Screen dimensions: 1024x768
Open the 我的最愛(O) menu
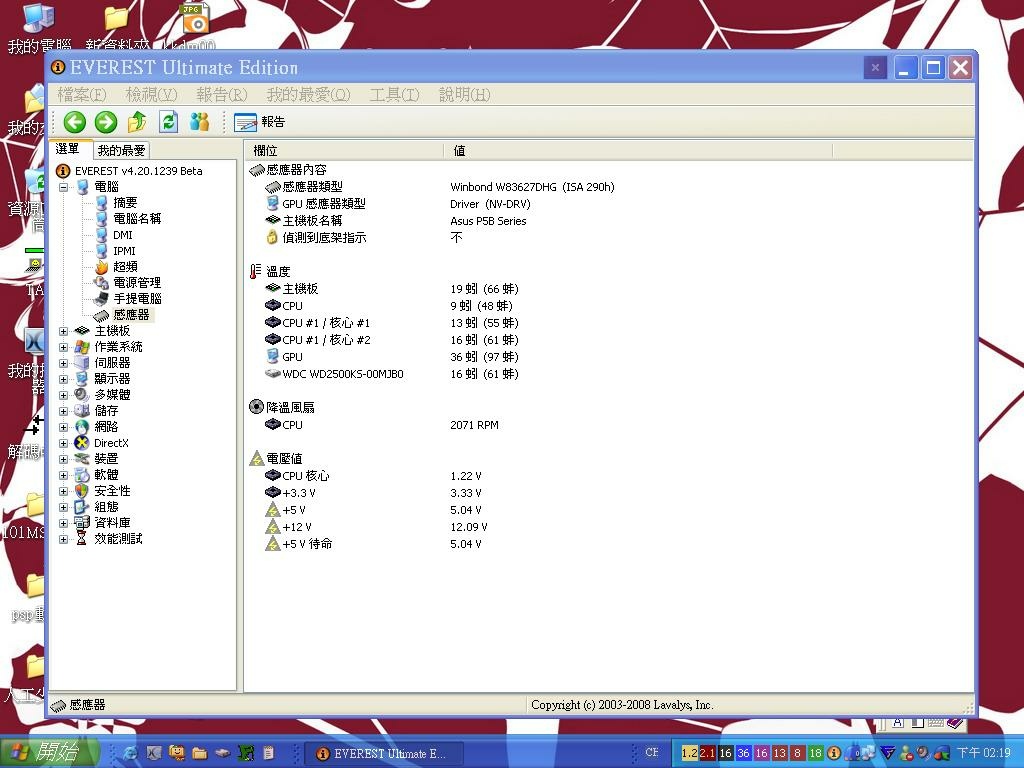[x=308, y=95]
